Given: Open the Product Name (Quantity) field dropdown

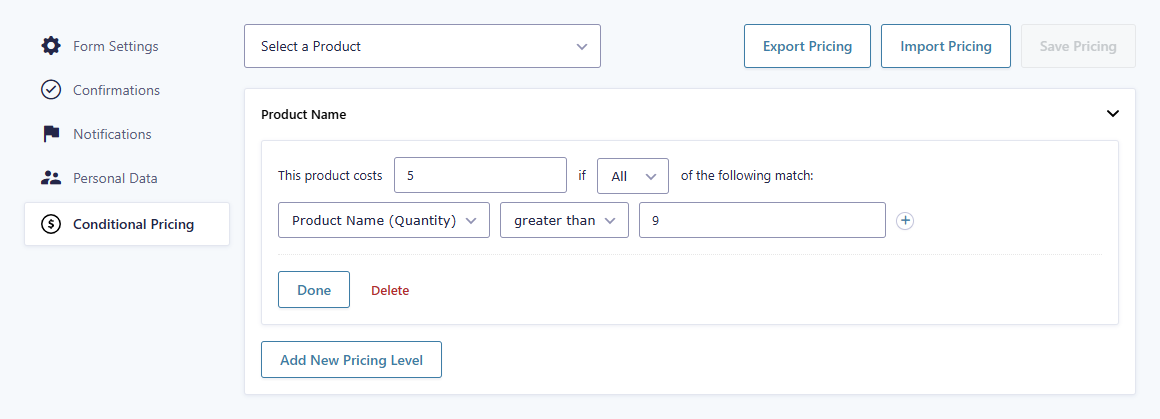Looking at the screenshot, I should pos(384,221).
